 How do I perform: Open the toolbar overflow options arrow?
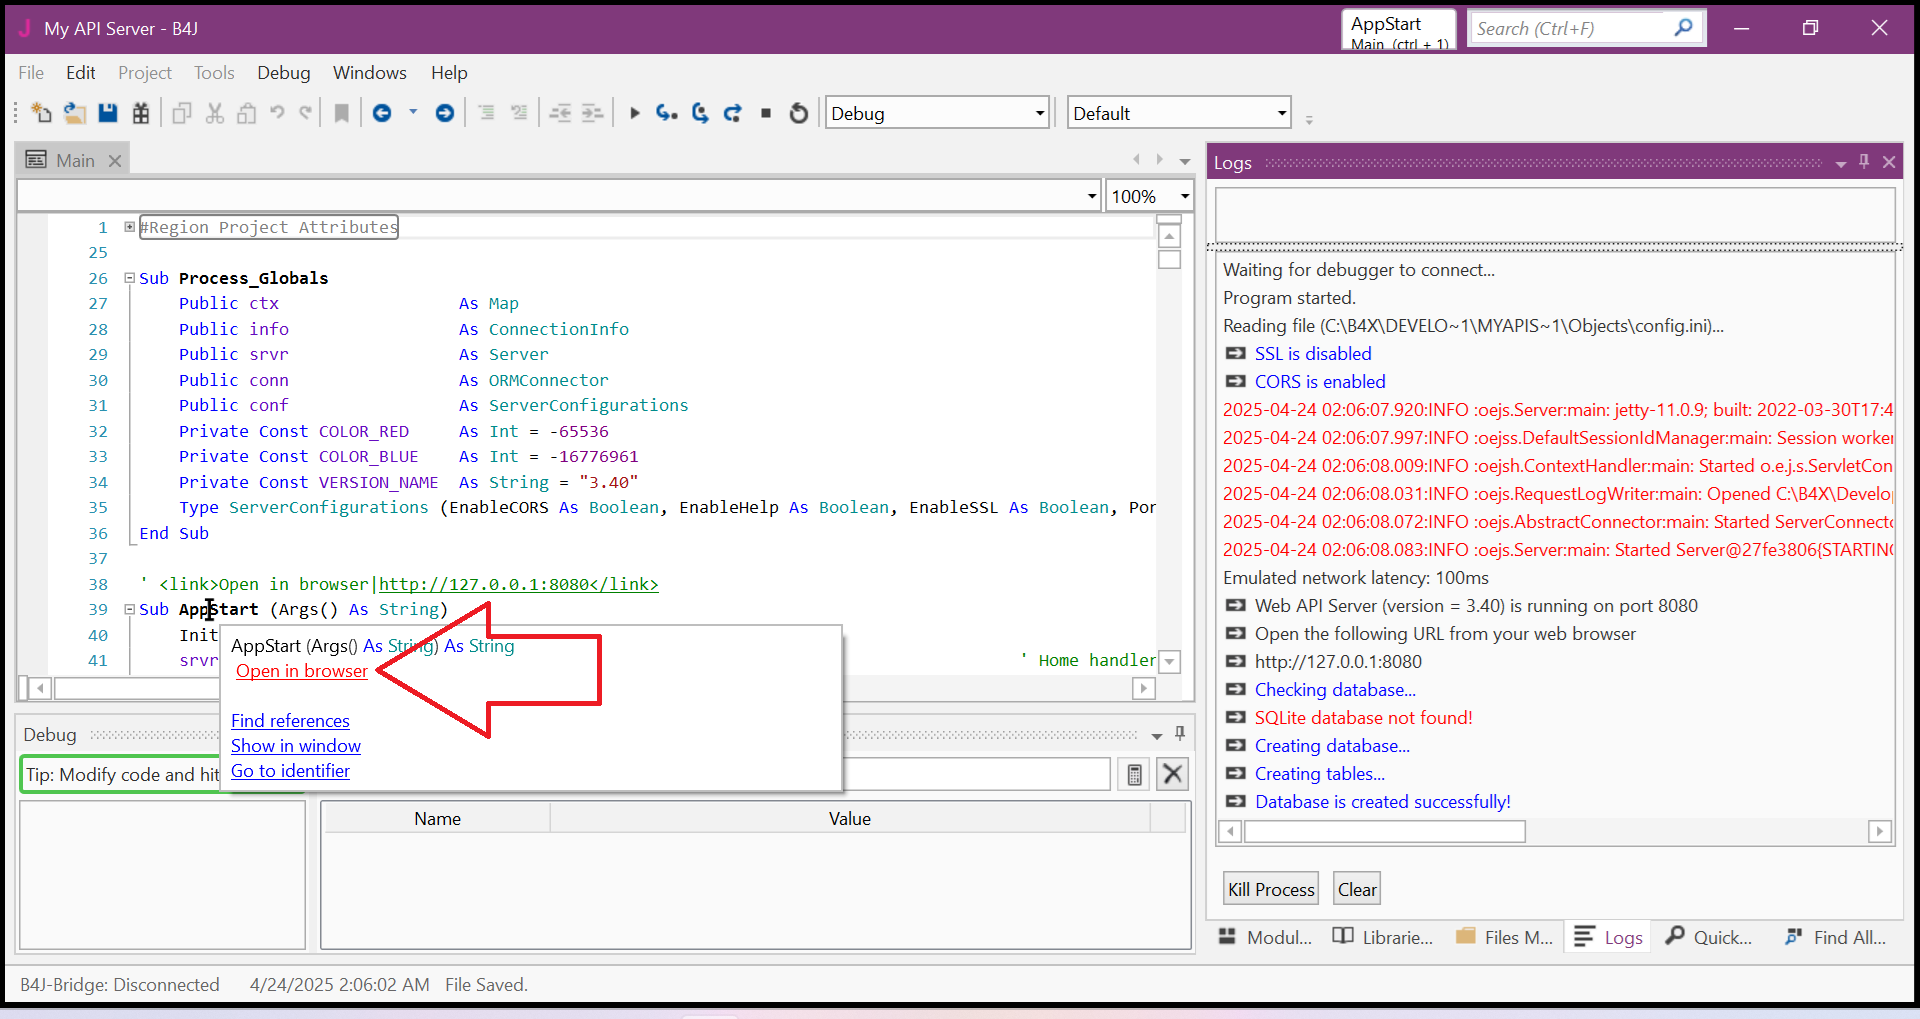point(1309,120)
